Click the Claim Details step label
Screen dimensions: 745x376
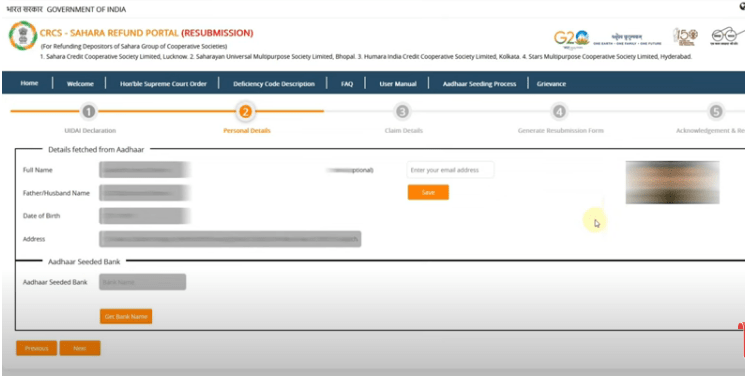pos(403,130)
